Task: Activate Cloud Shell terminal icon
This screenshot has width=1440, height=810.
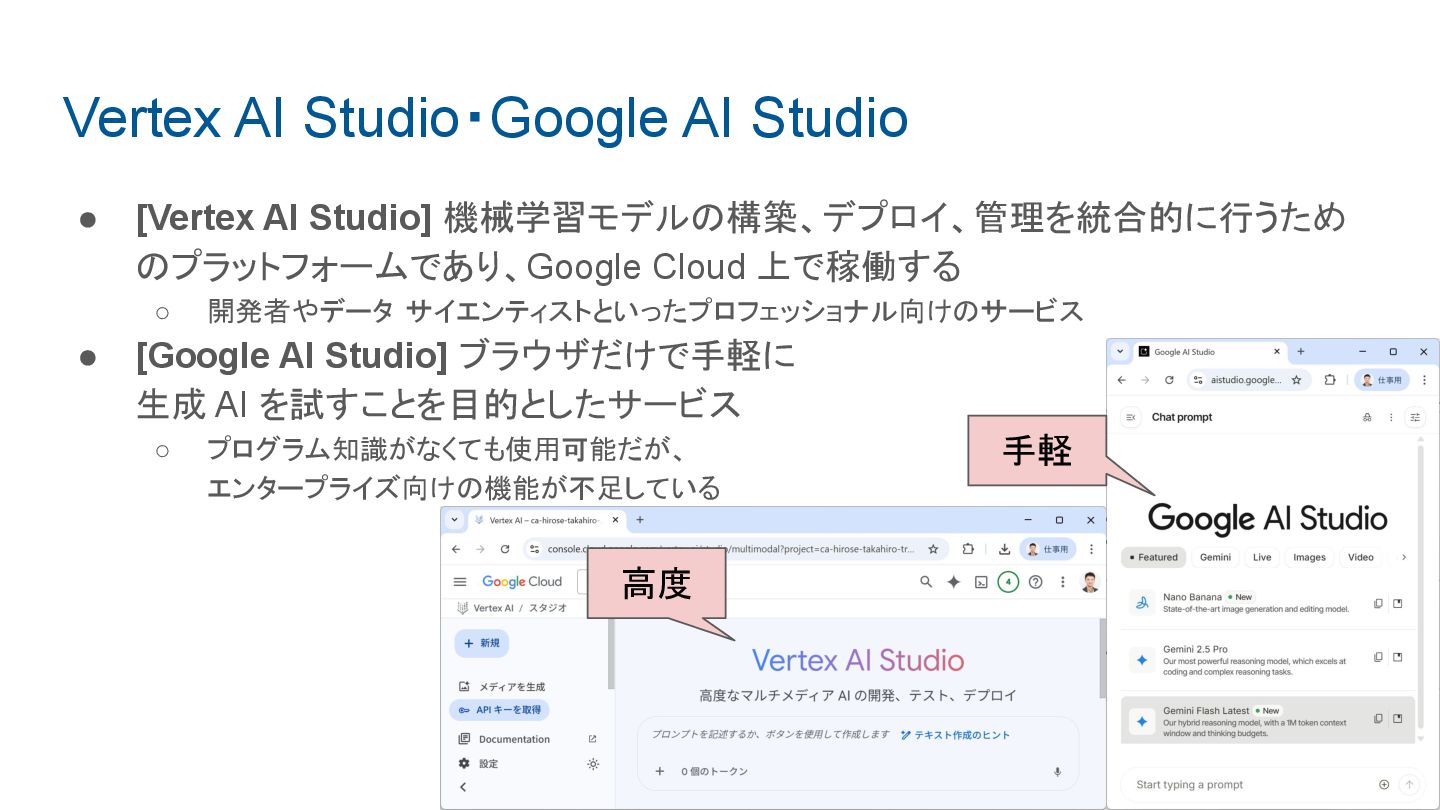Action: pos(981,582)
